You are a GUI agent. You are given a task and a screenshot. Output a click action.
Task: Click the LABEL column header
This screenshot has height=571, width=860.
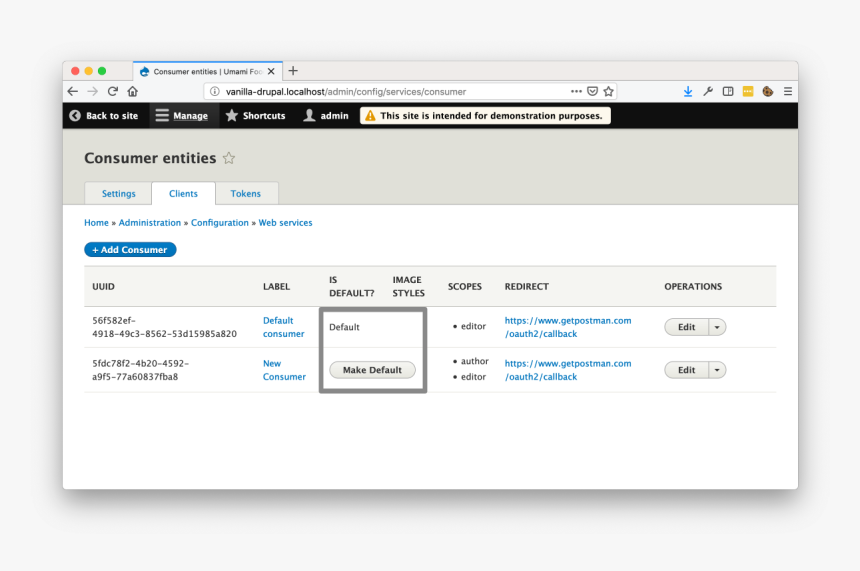[x=276, y=286]
